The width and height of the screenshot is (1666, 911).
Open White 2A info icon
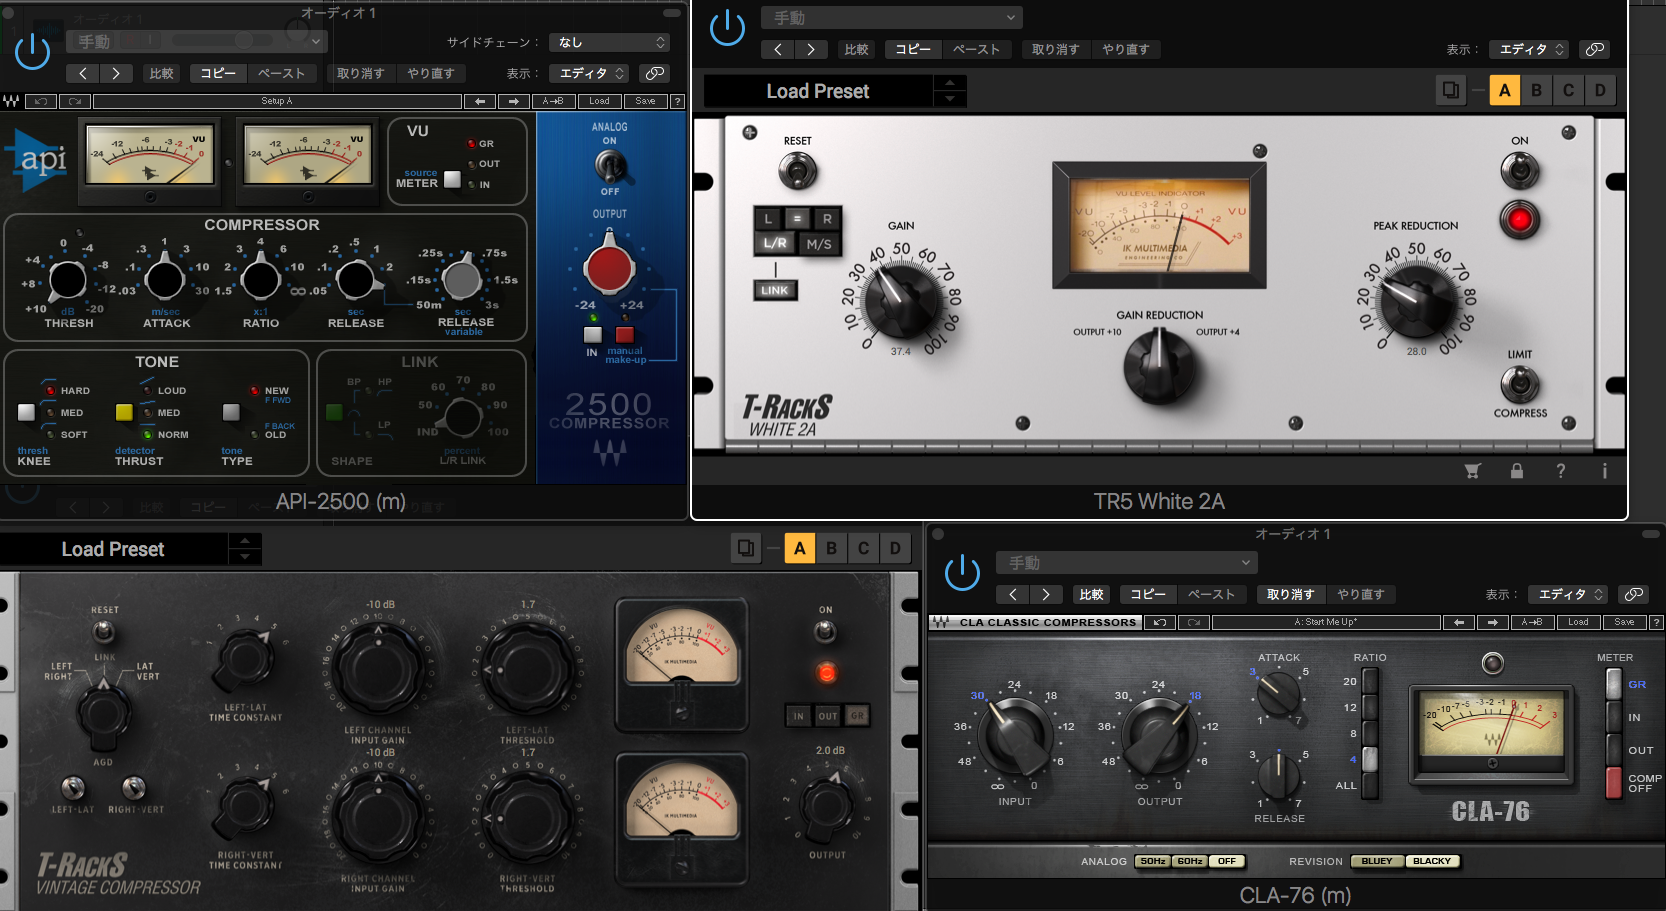(x=1605, y=471)
